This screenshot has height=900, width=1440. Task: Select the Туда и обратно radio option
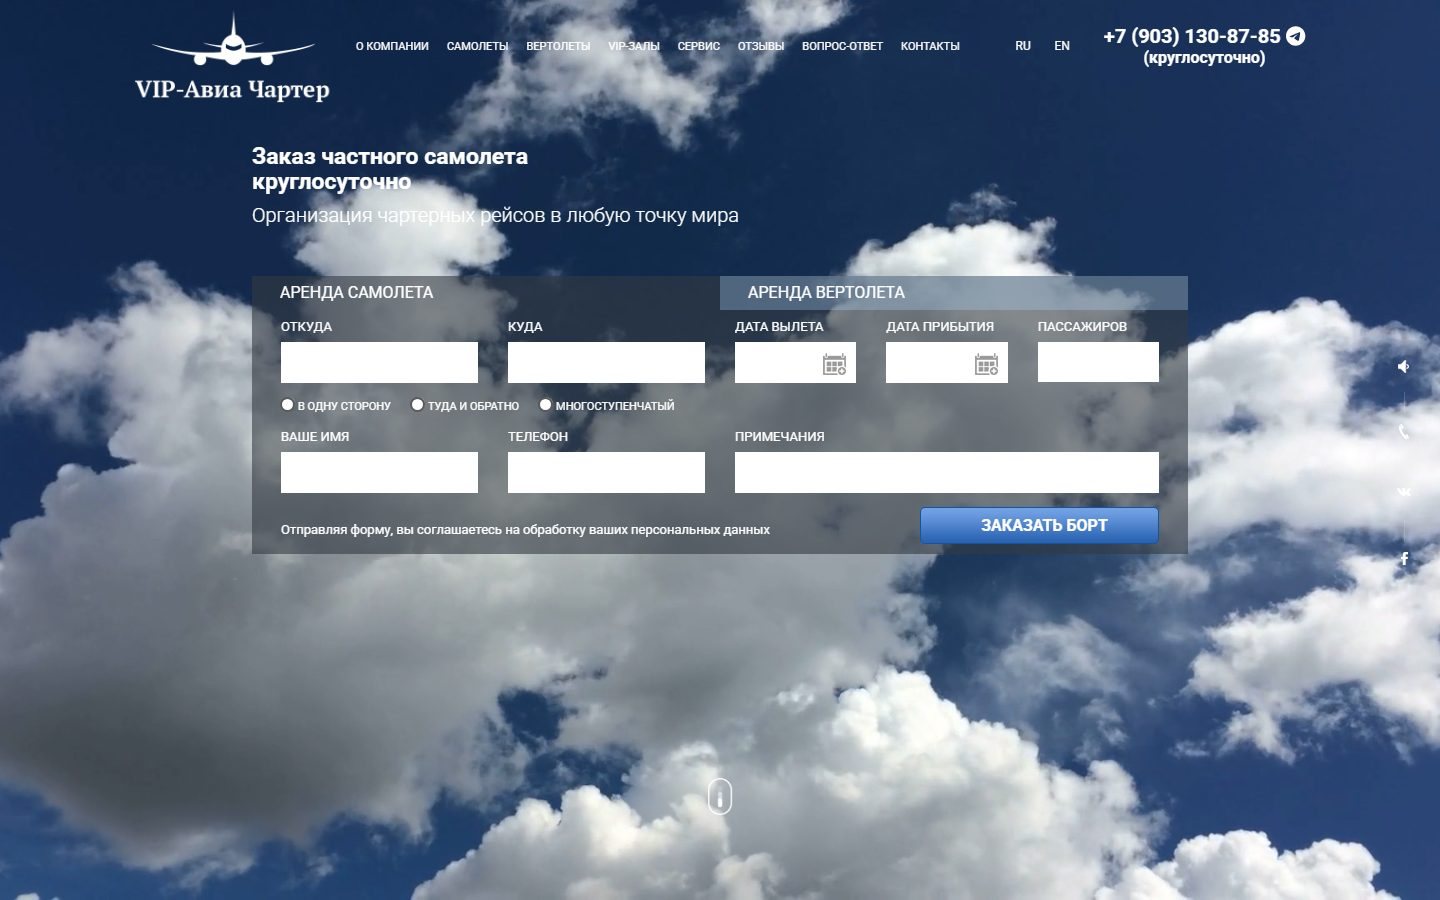coord(417,405)
